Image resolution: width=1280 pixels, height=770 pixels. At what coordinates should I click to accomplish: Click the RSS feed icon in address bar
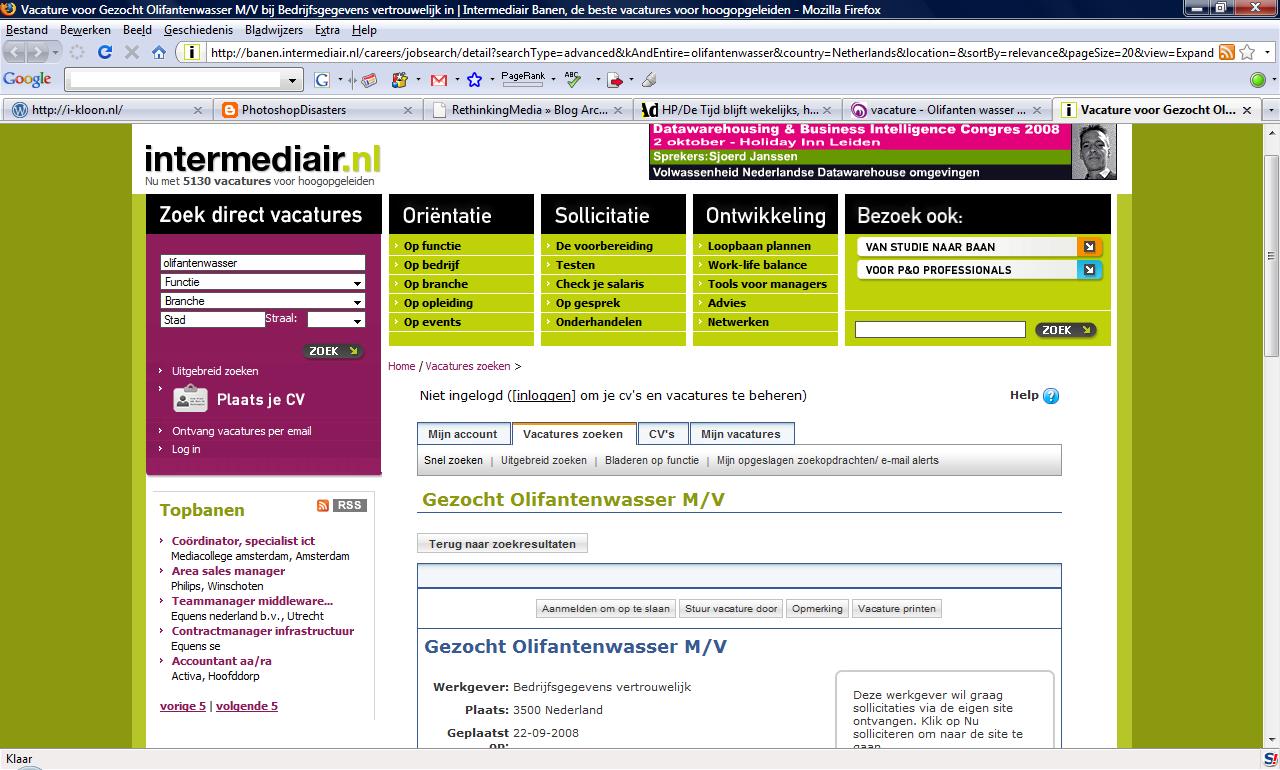pyautogui.click(x=1226, y=52)
